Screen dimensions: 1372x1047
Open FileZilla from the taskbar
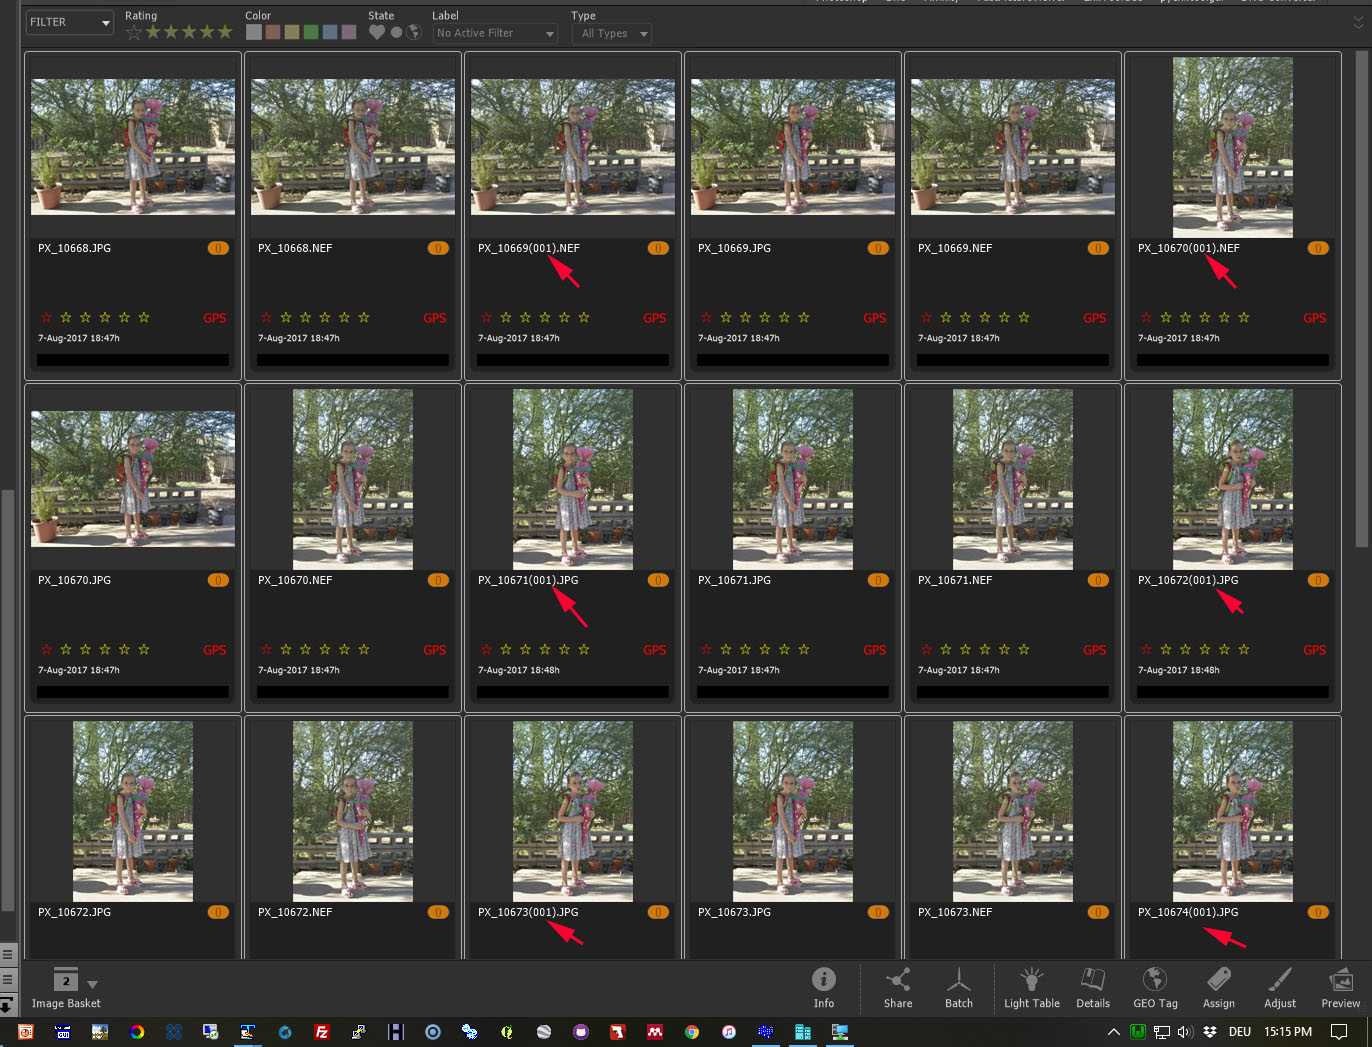click(x=322, y=1032)
